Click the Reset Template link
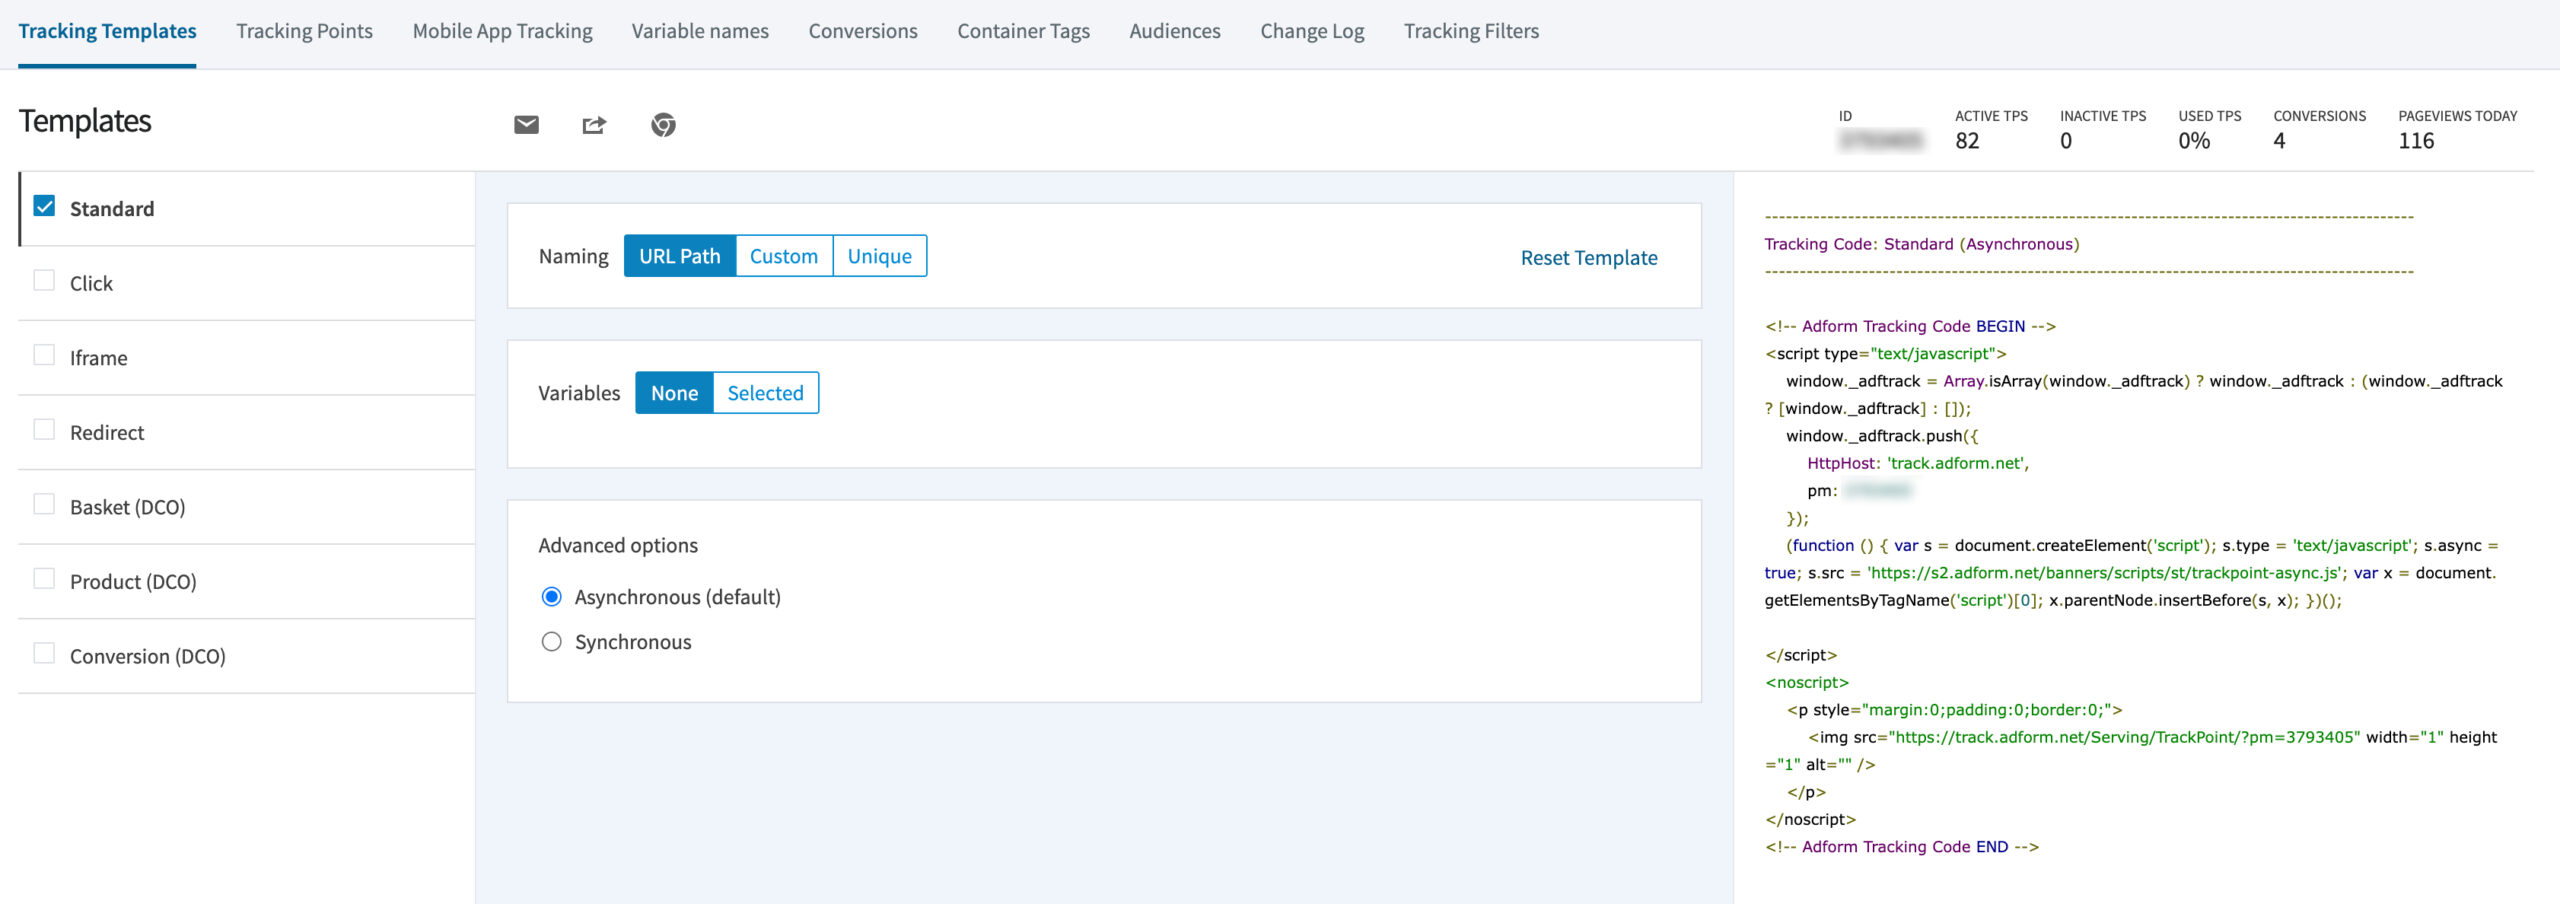Image resolution: width=2560 pixels, height=904 pixels. click(x=1588, y=257)
